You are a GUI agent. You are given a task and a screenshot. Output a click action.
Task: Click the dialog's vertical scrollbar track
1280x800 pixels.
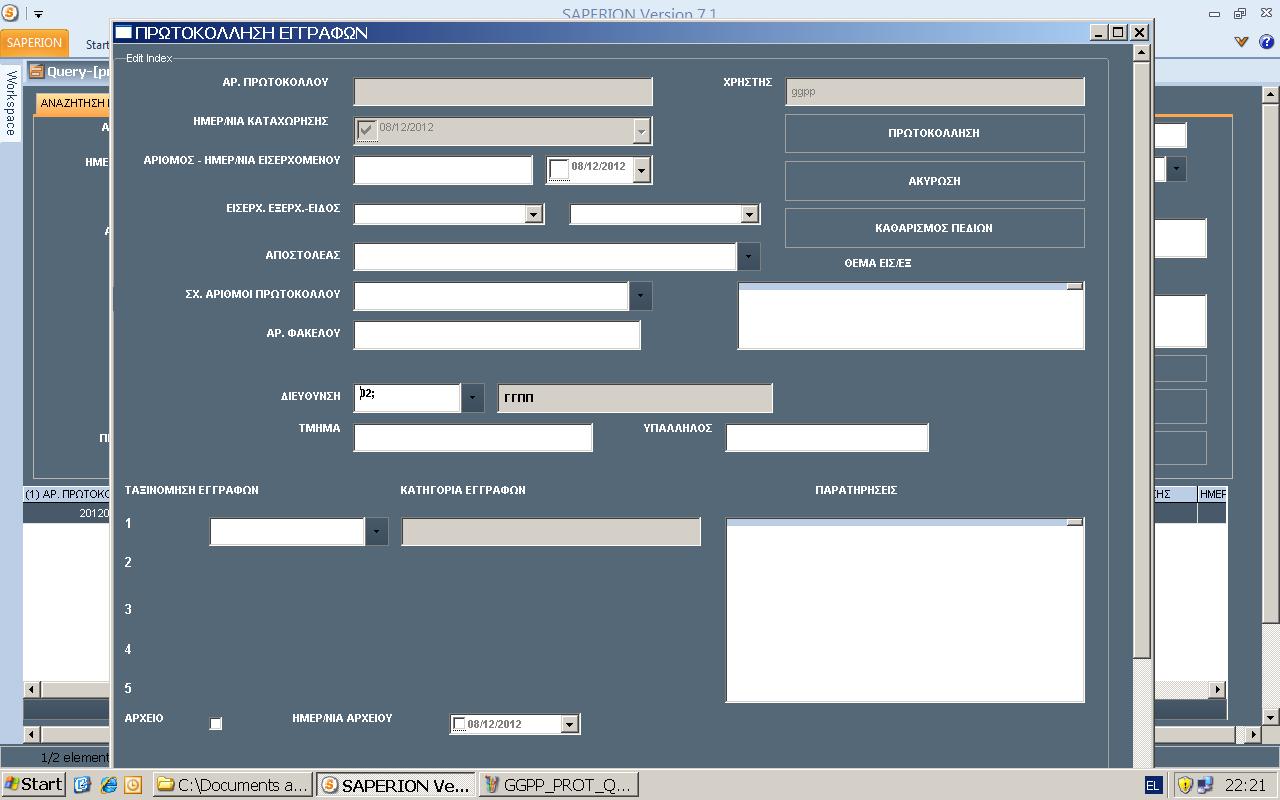(1141, 400)
